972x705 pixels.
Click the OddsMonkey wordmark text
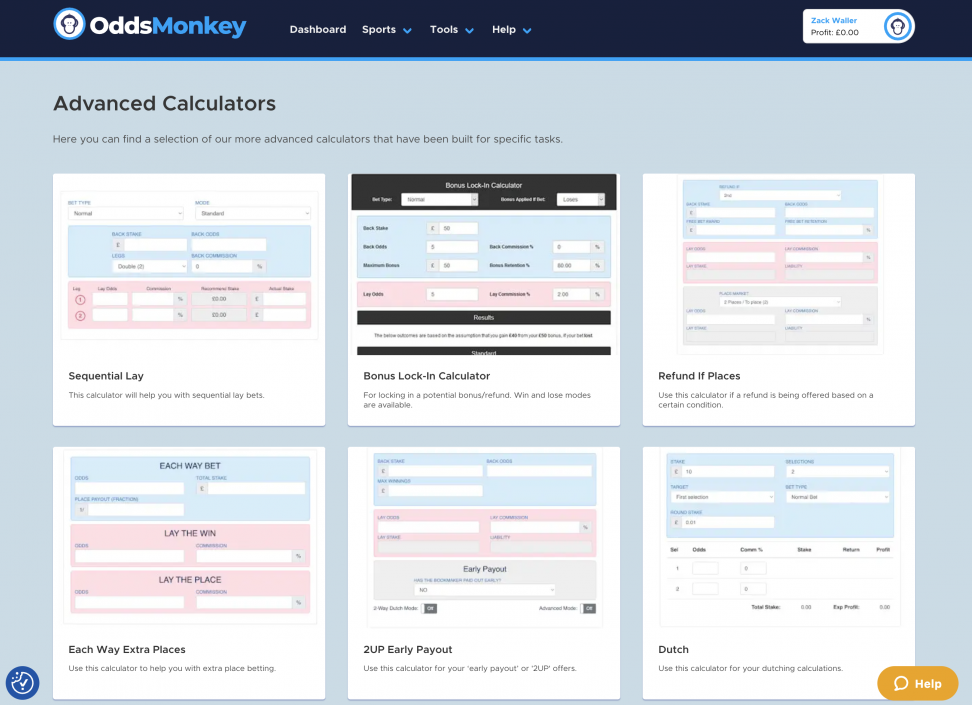(x=168, y=25)
